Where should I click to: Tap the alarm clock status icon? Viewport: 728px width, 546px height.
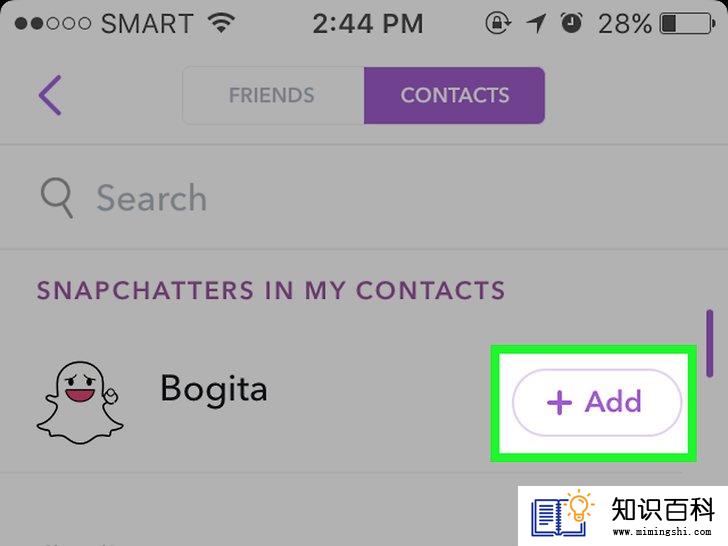pos(571,23)
